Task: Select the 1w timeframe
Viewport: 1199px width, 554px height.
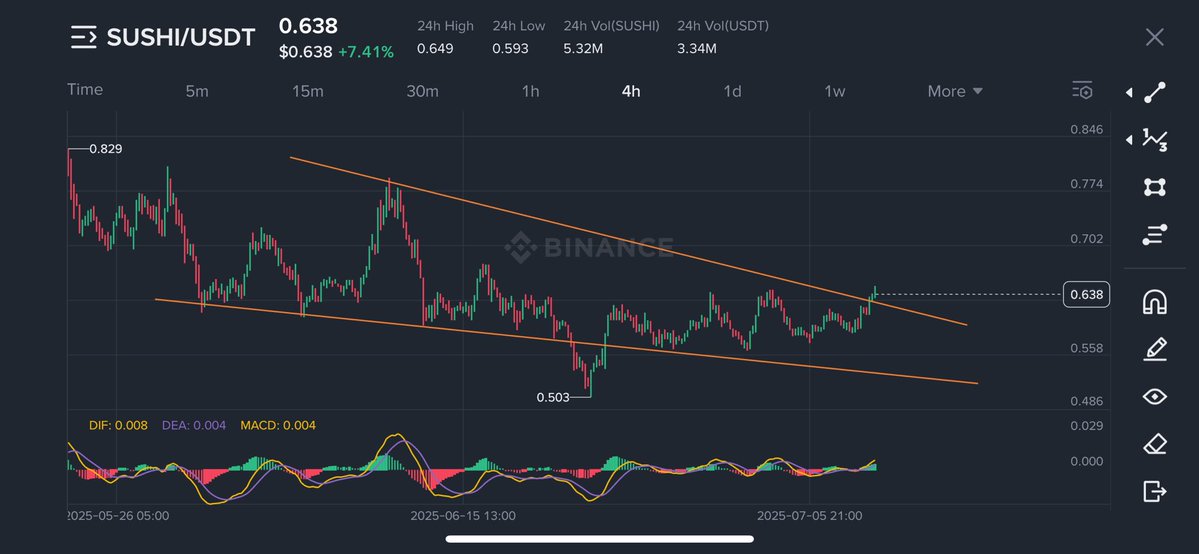Action: click(x=834, y=91)
